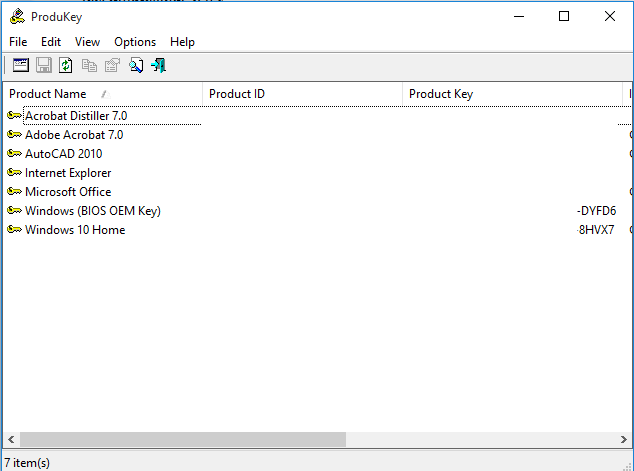Open the Edit menu

(x=51, y=42)
